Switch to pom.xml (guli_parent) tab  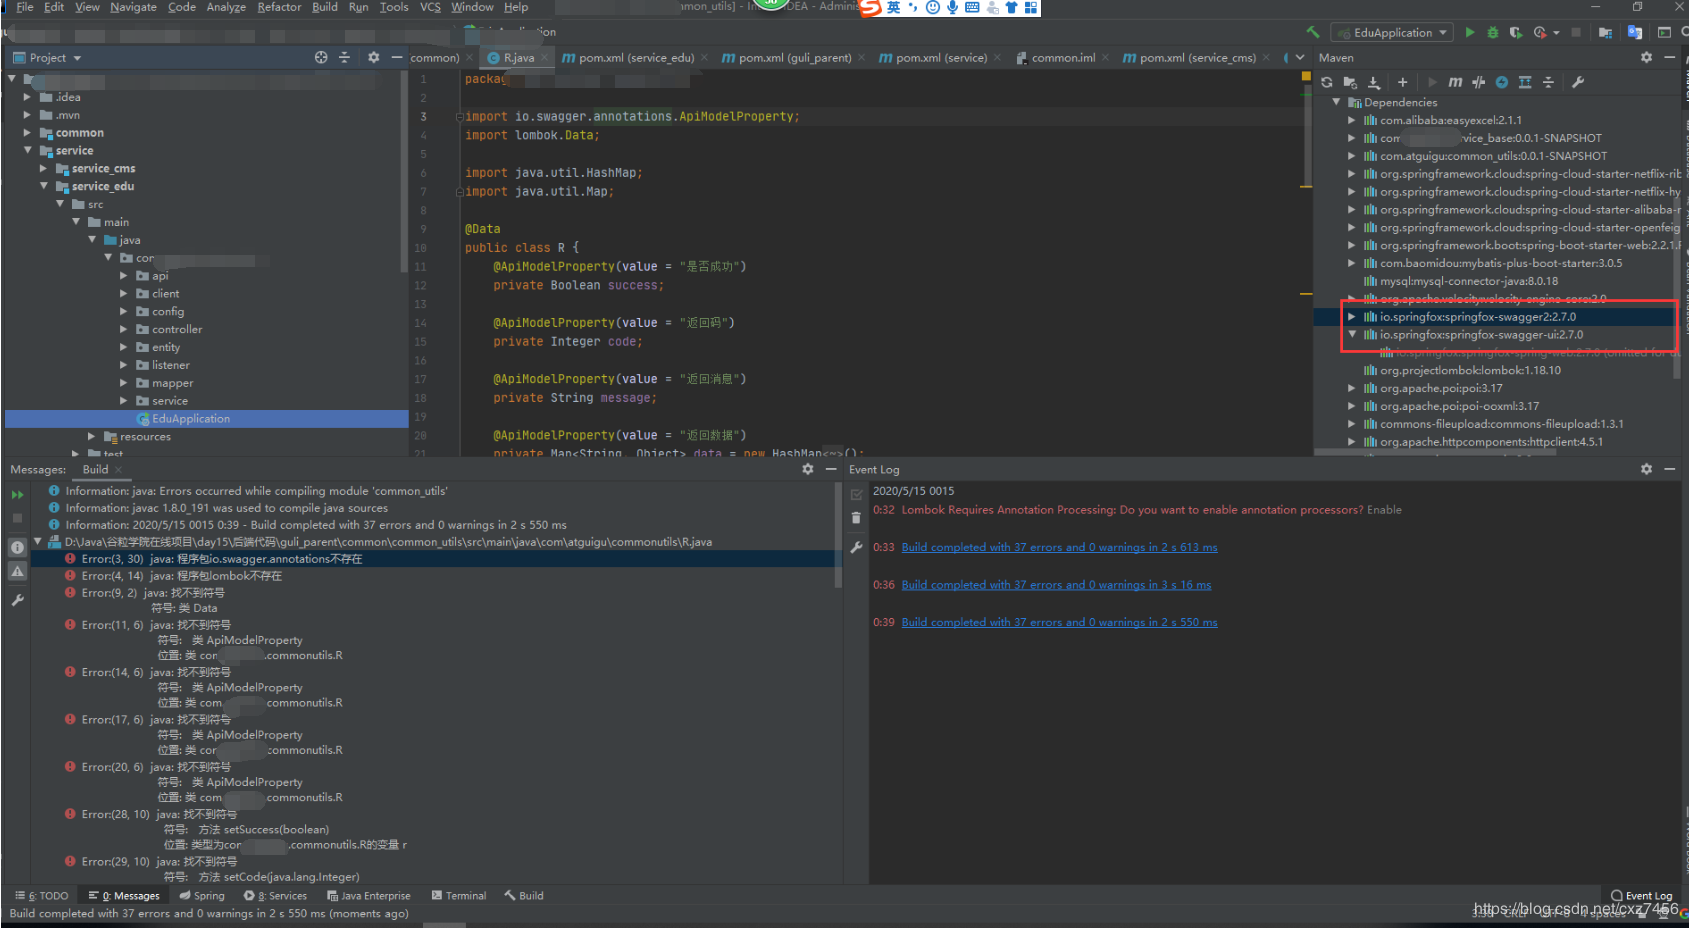pyautogui.click(x=793, y=58)
